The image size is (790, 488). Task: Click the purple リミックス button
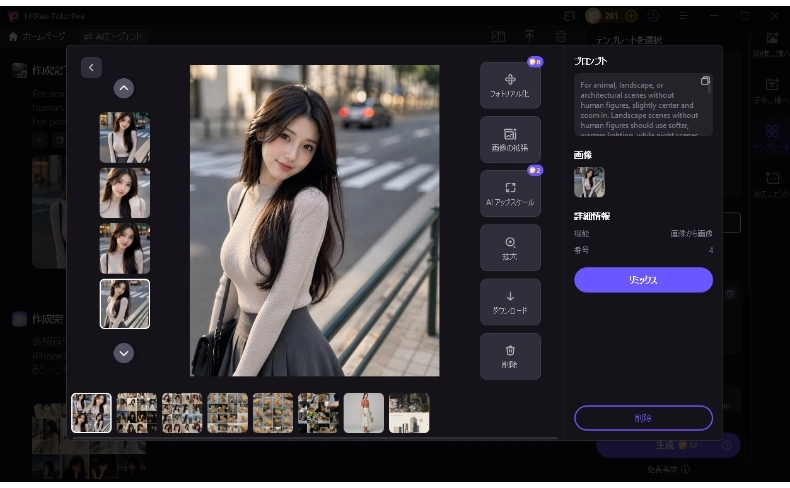(643, 280)
